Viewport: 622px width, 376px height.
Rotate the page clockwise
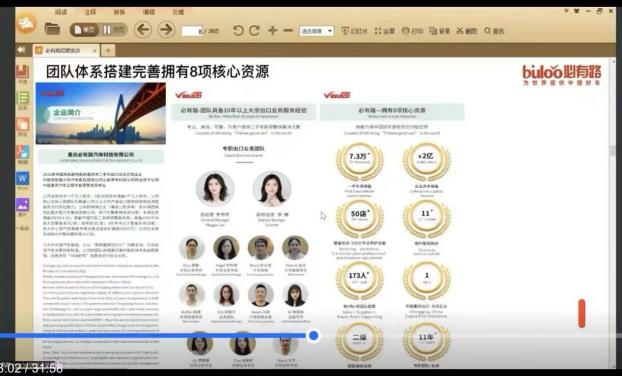[254, 31]
